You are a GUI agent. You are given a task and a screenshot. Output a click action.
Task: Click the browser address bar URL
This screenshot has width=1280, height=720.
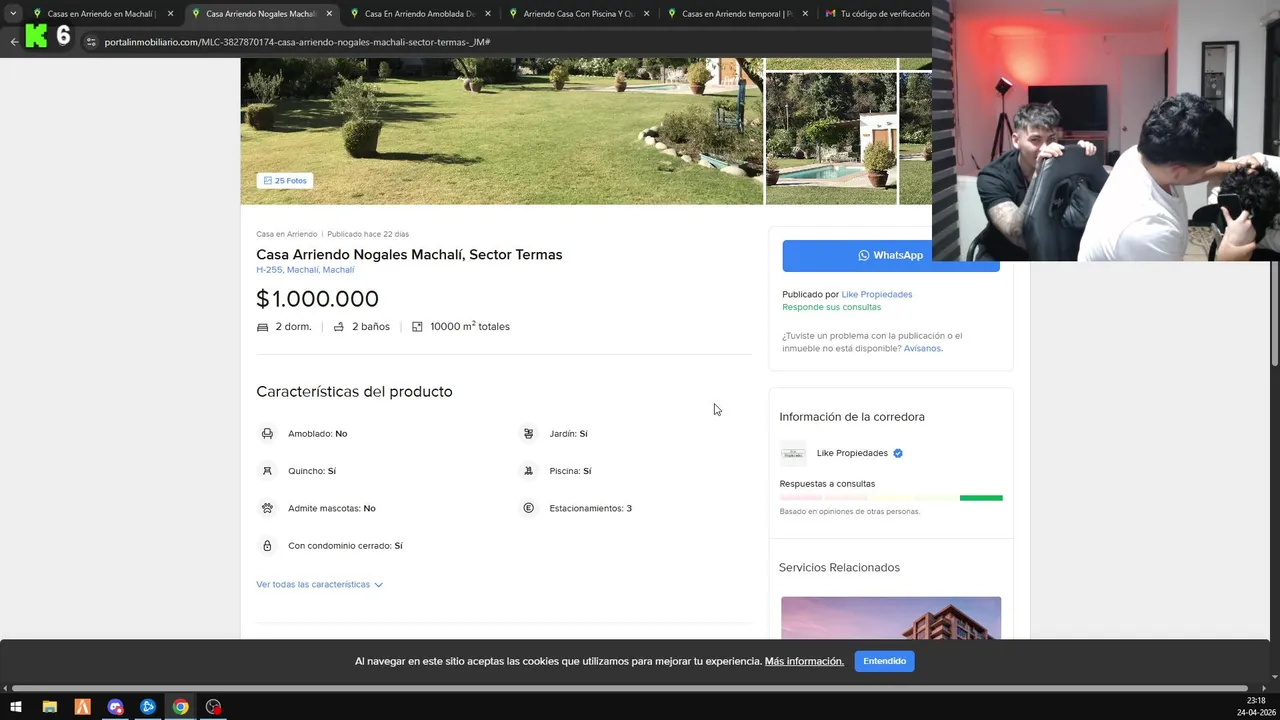297,42
